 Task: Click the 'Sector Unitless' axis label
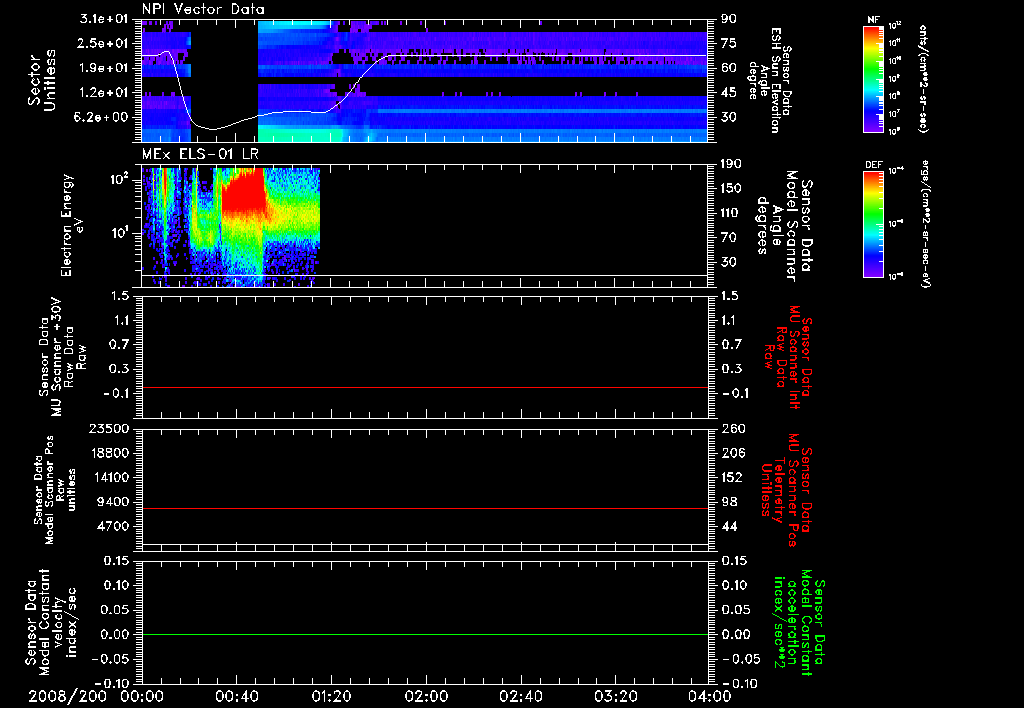pos(42,80)
